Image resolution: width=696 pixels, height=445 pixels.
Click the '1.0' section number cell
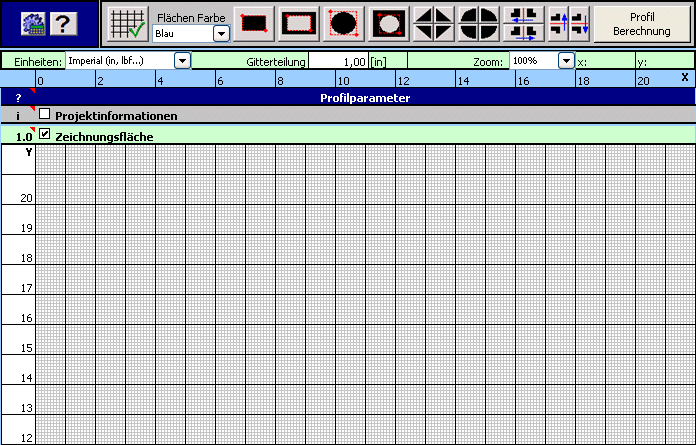point(18,135)
